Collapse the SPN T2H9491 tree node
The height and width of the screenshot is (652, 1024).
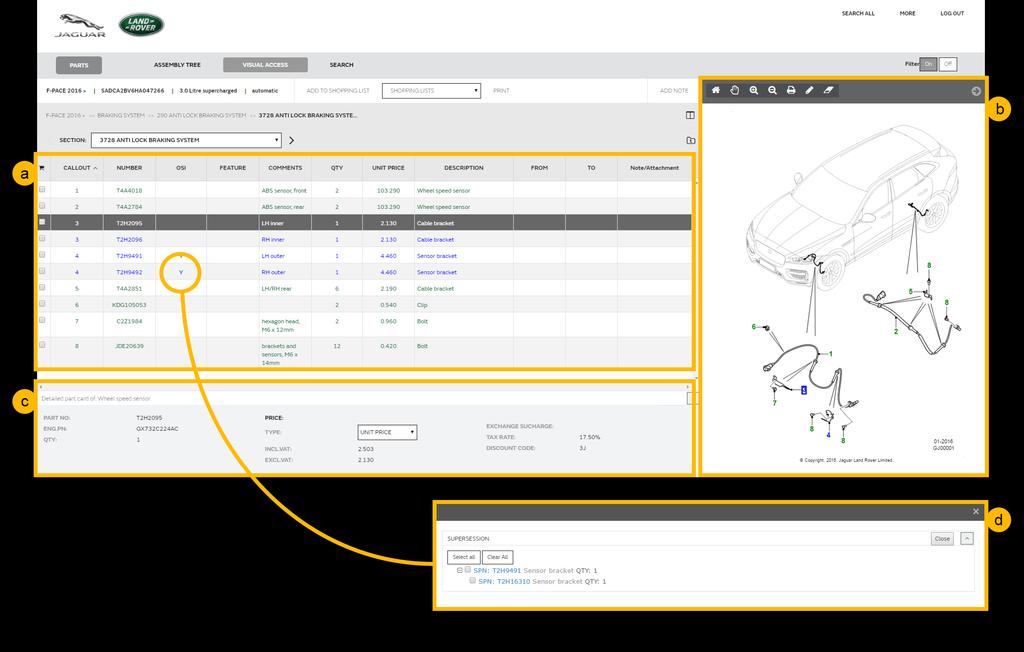click(x=460, y=570)
